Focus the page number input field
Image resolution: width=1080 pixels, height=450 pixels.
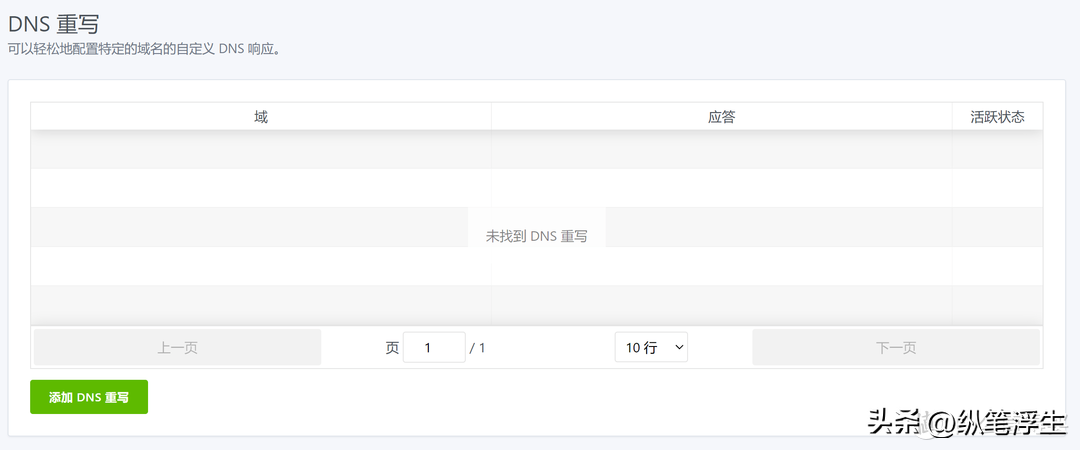coord(434,347)
